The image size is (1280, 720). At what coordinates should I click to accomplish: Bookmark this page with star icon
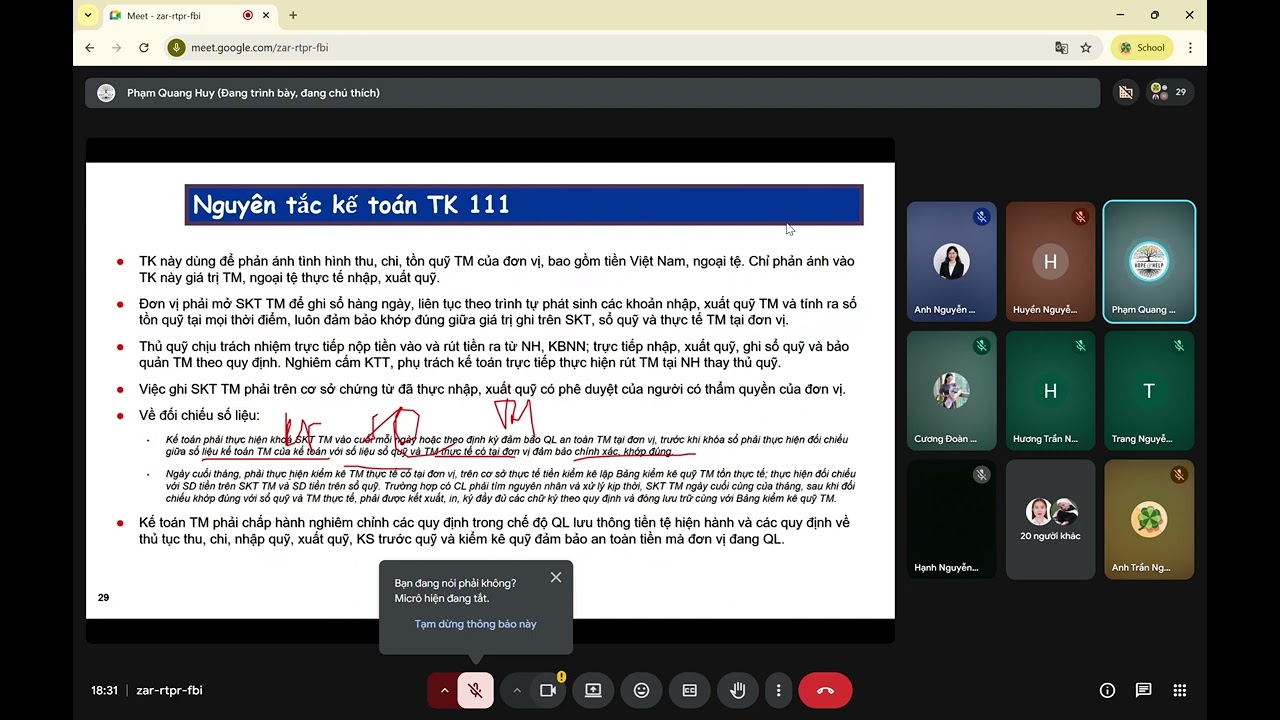click(x=1086, y=47)
